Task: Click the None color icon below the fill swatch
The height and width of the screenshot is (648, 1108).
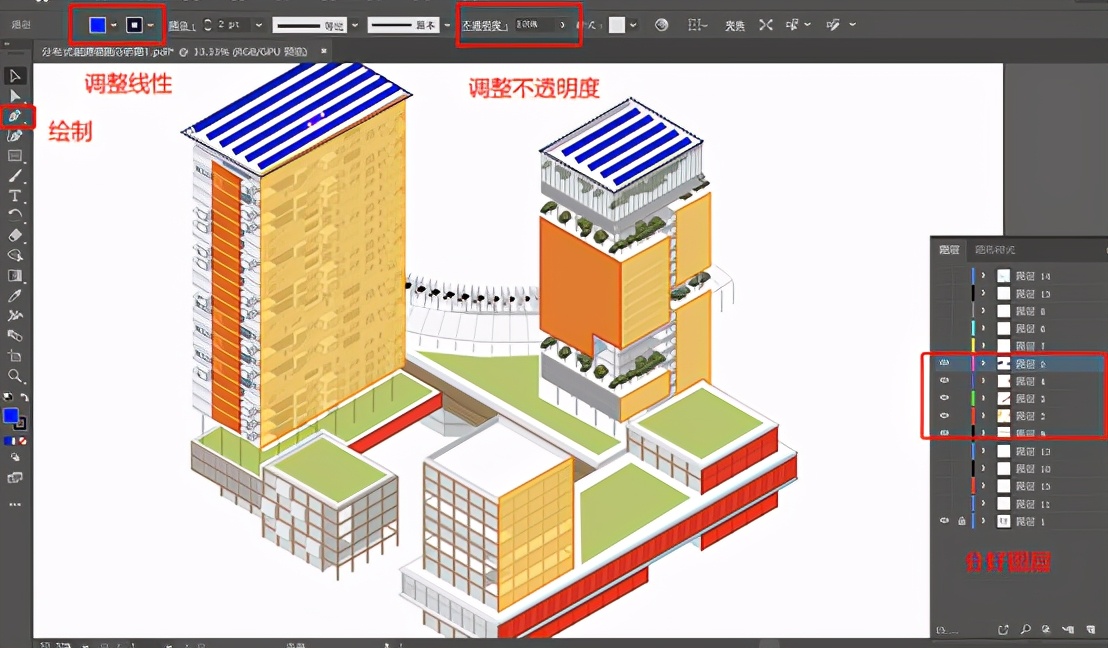Action: click(23, 441)
